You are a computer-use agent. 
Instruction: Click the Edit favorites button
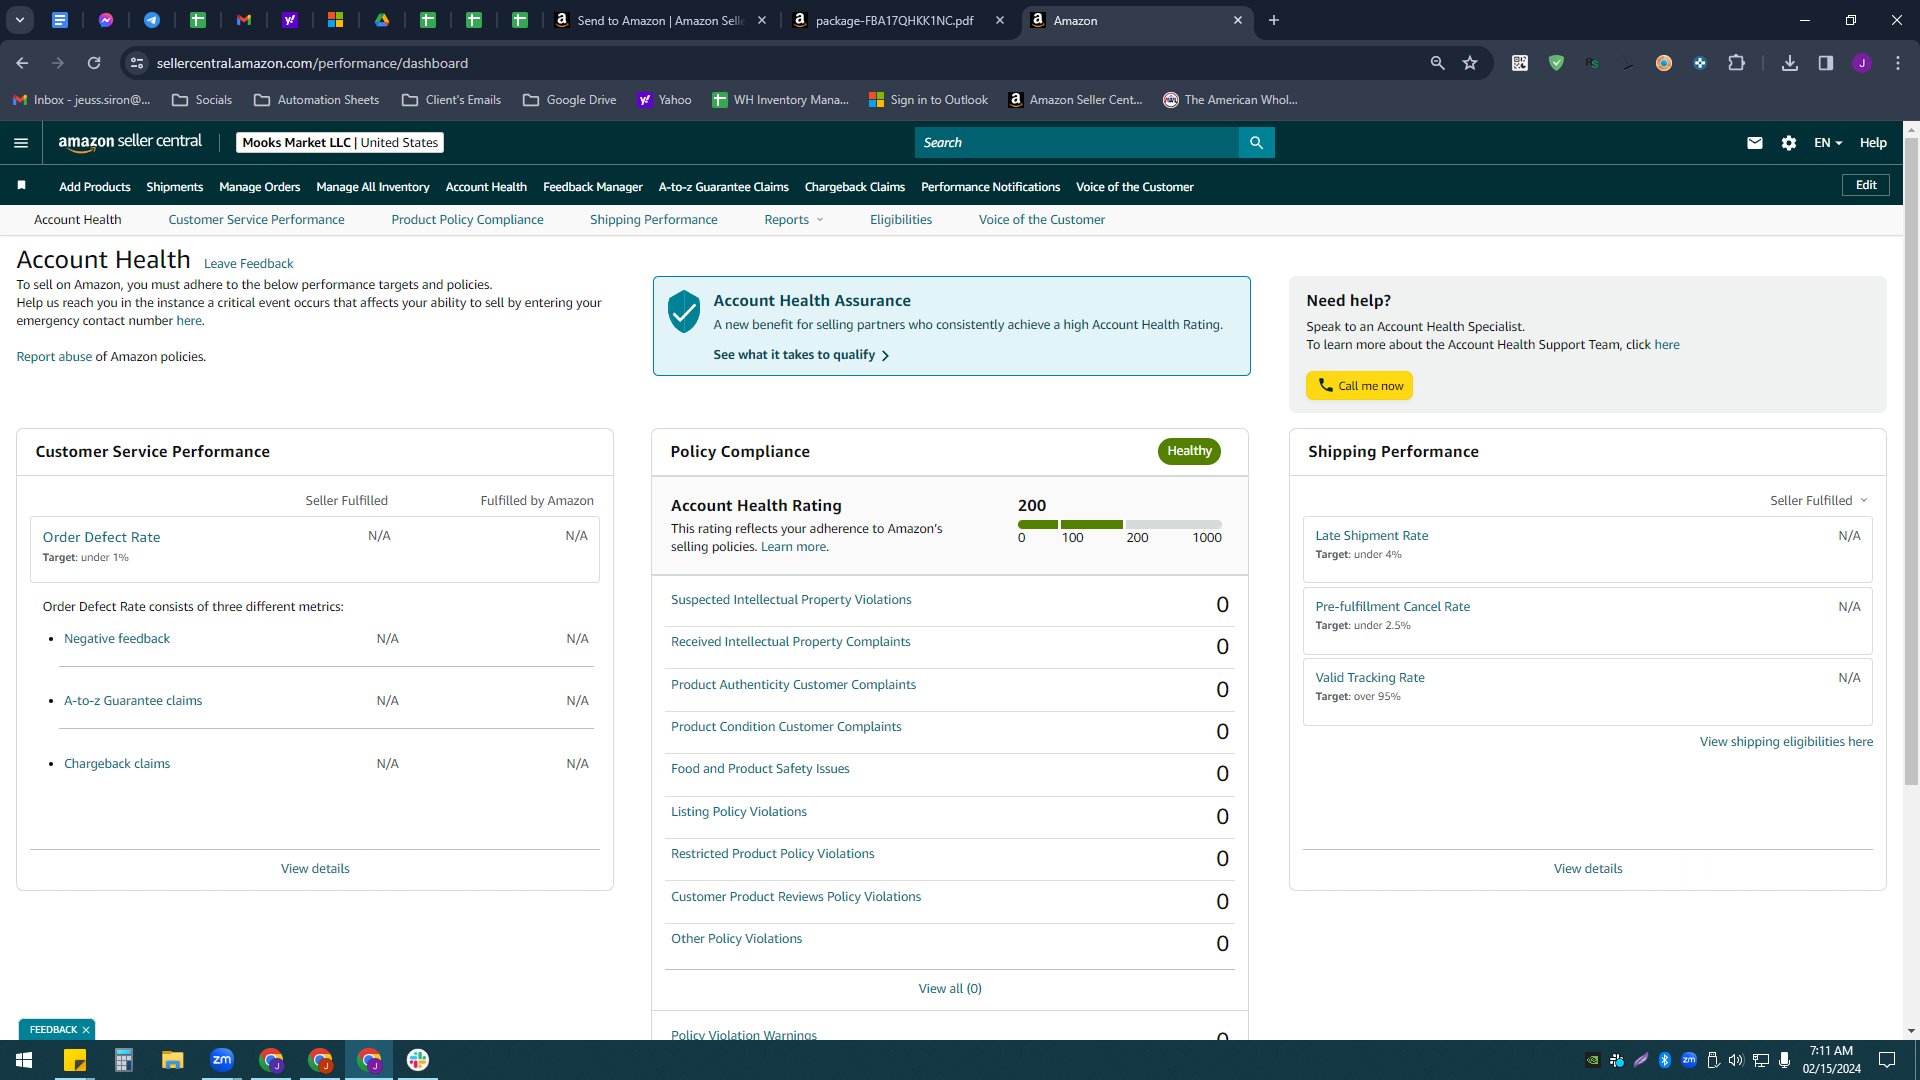[x=1866, y=185]
